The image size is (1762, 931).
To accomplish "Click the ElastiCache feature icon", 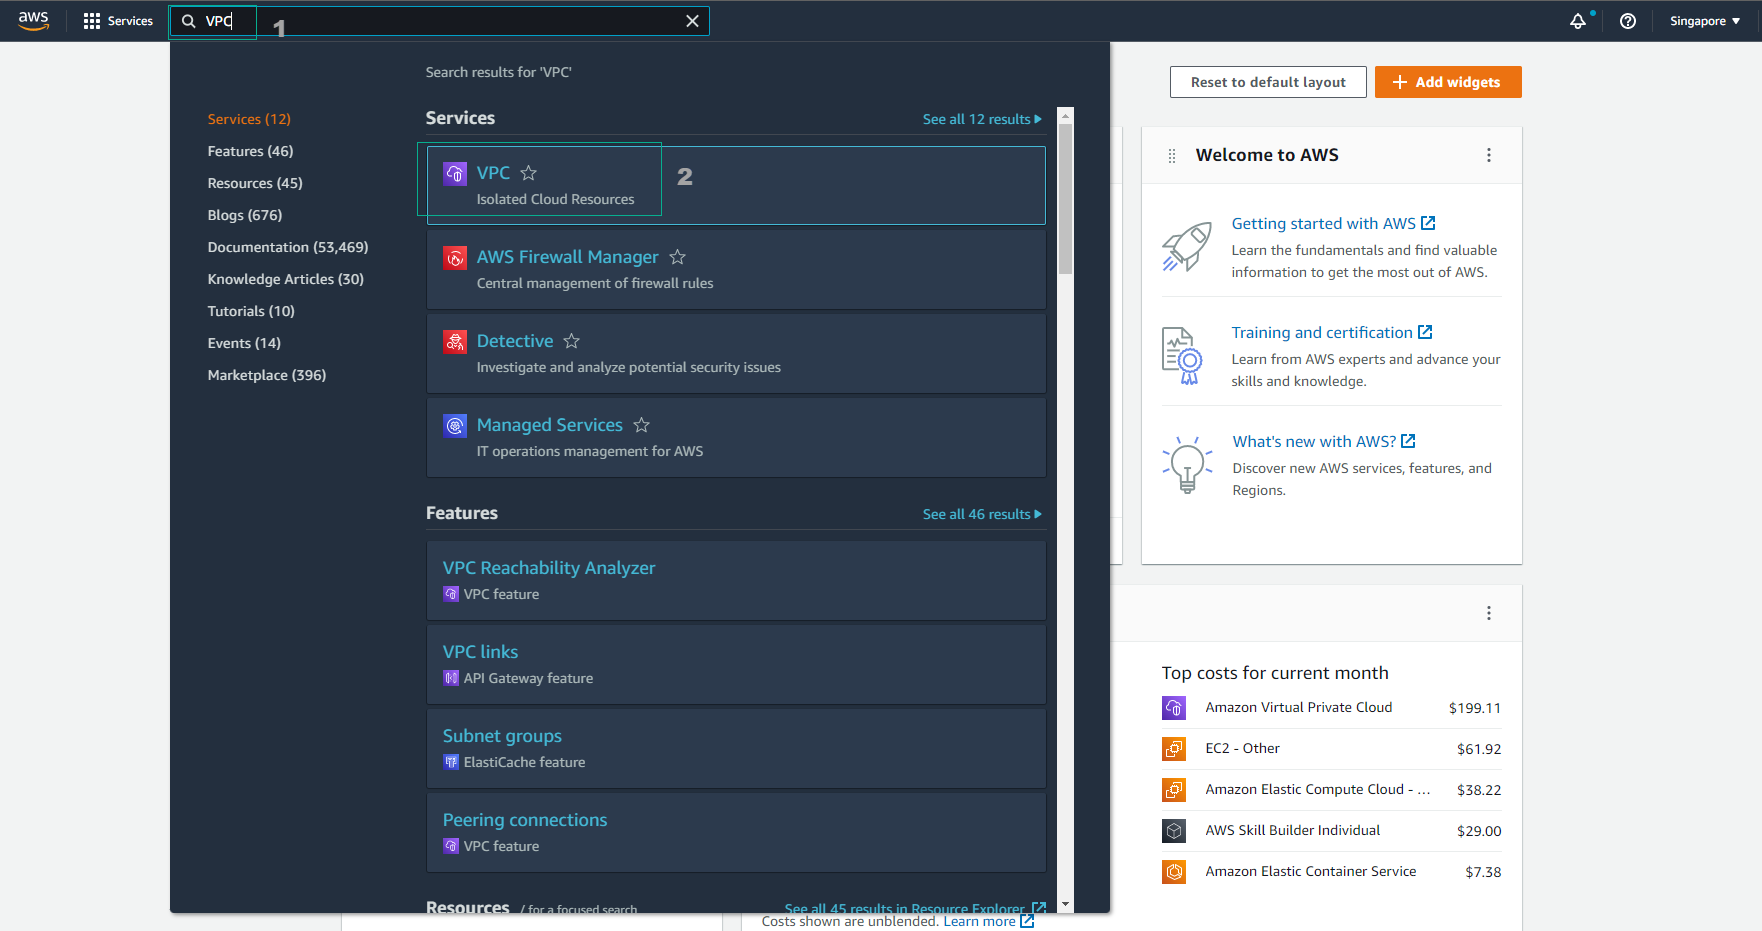I will coord(451,762).
